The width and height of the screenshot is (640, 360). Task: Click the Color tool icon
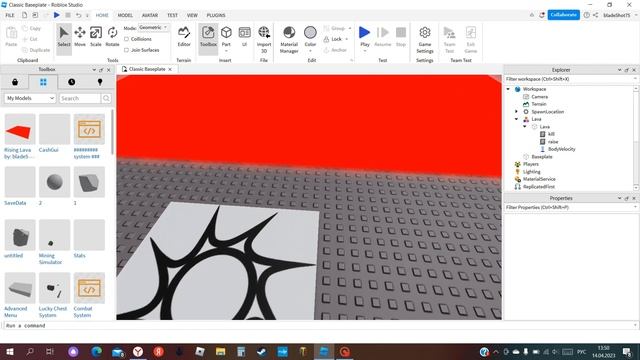(310, 33)
